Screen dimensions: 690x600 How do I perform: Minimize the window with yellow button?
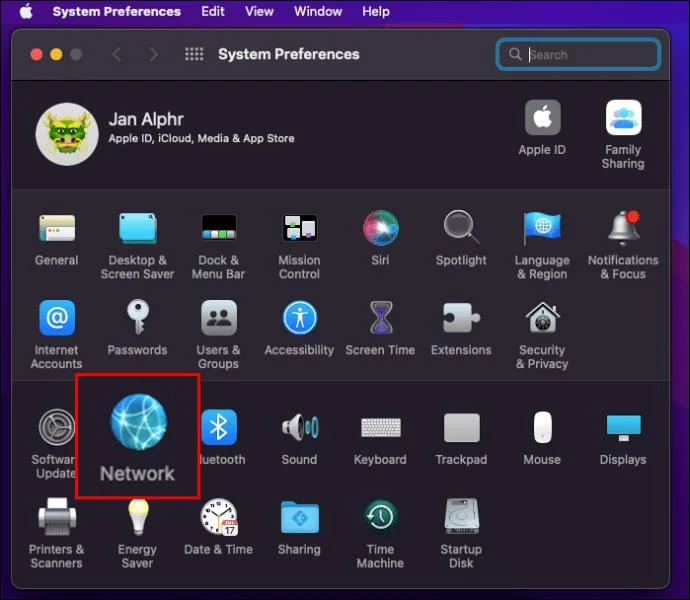56,55
